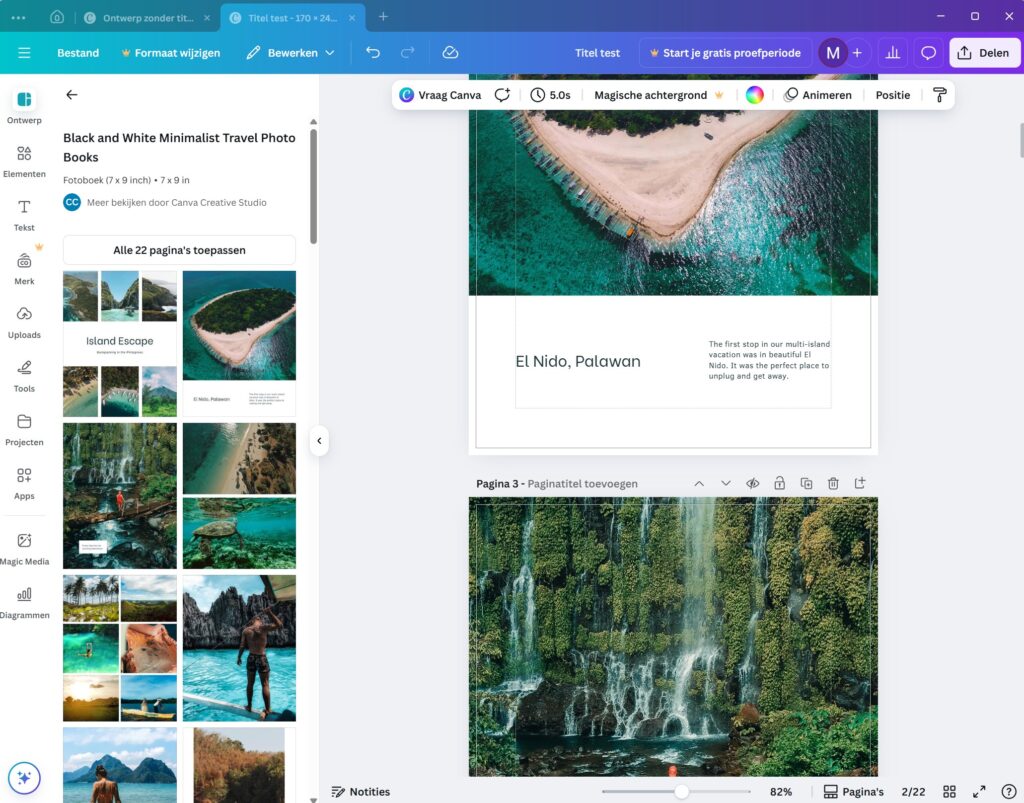Hide page 3 with the eye icon

(x=753, y=484)
